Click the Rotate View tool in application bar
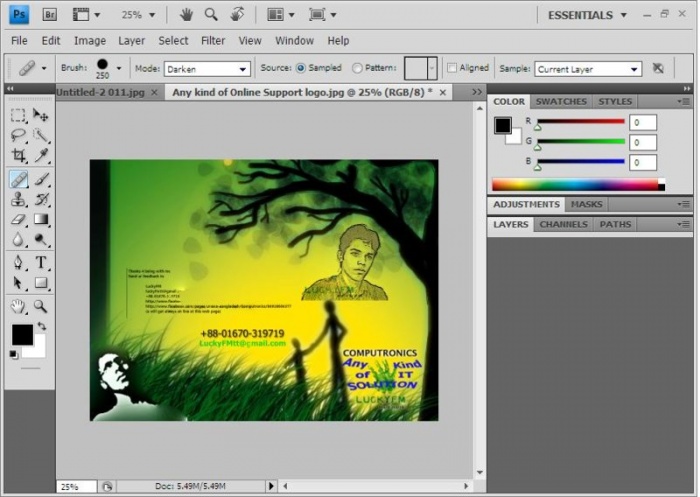This screenshot has height=497, width=700. tap(237, 15)
